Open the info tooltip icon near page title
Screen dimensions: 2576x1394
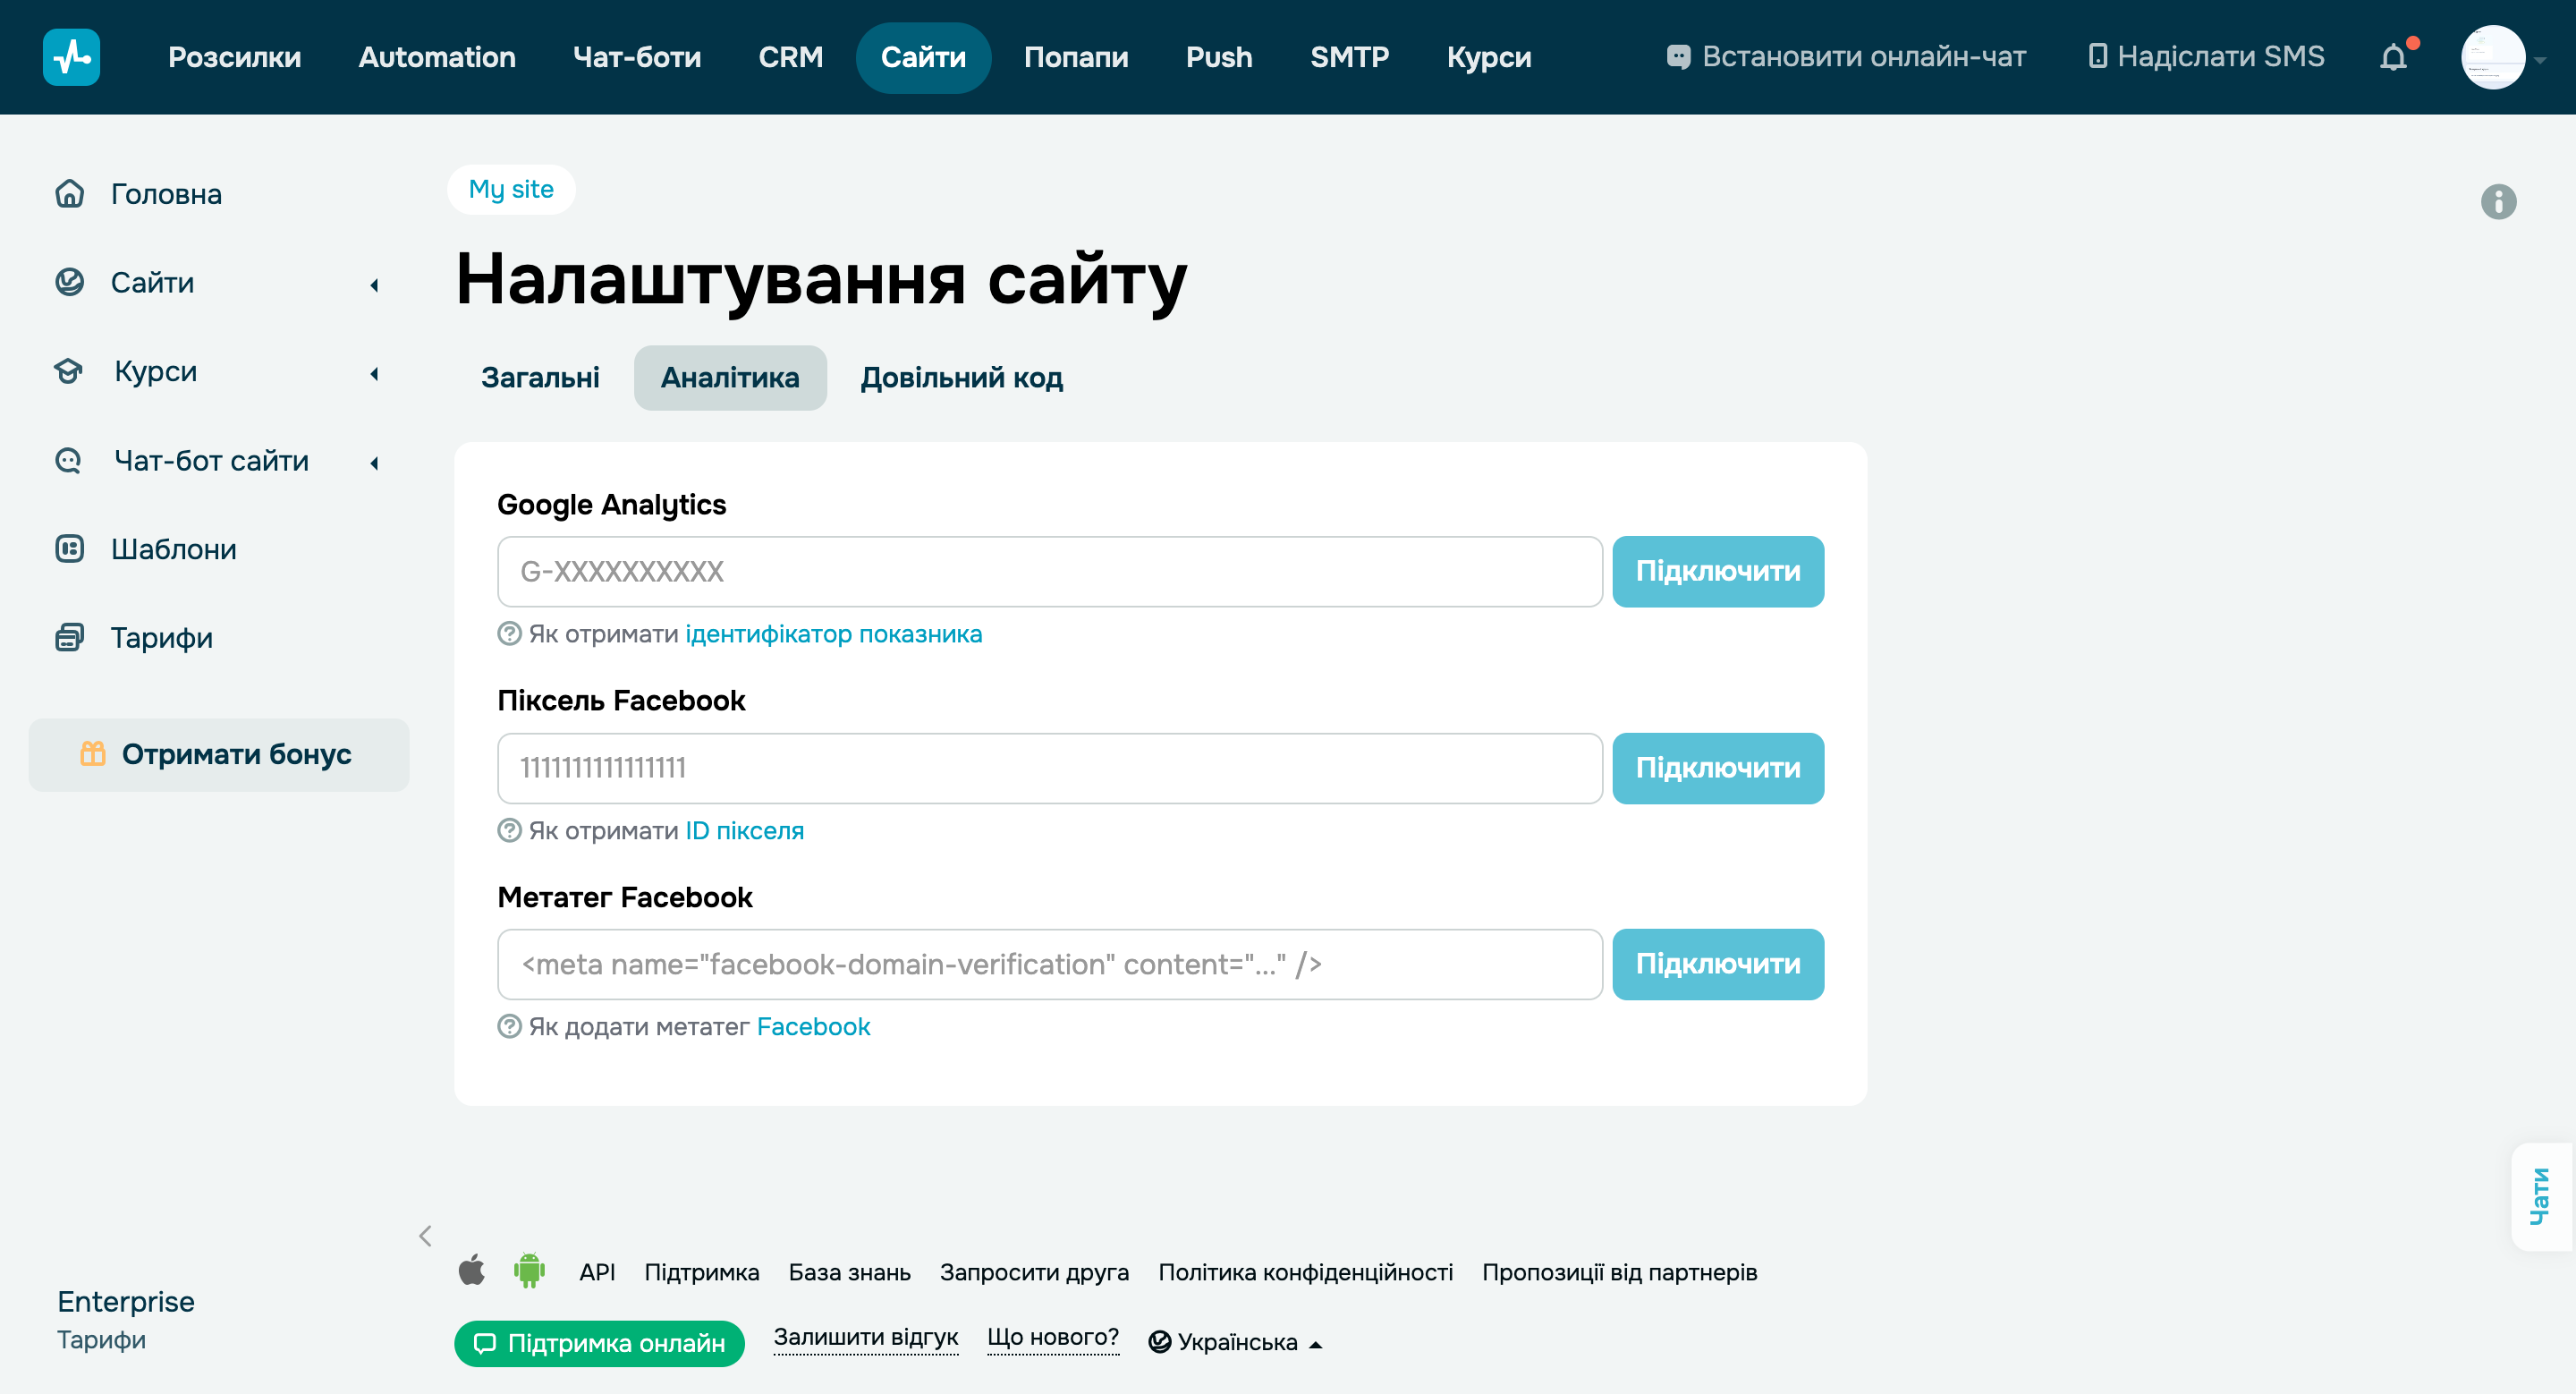pos(2499,203)
